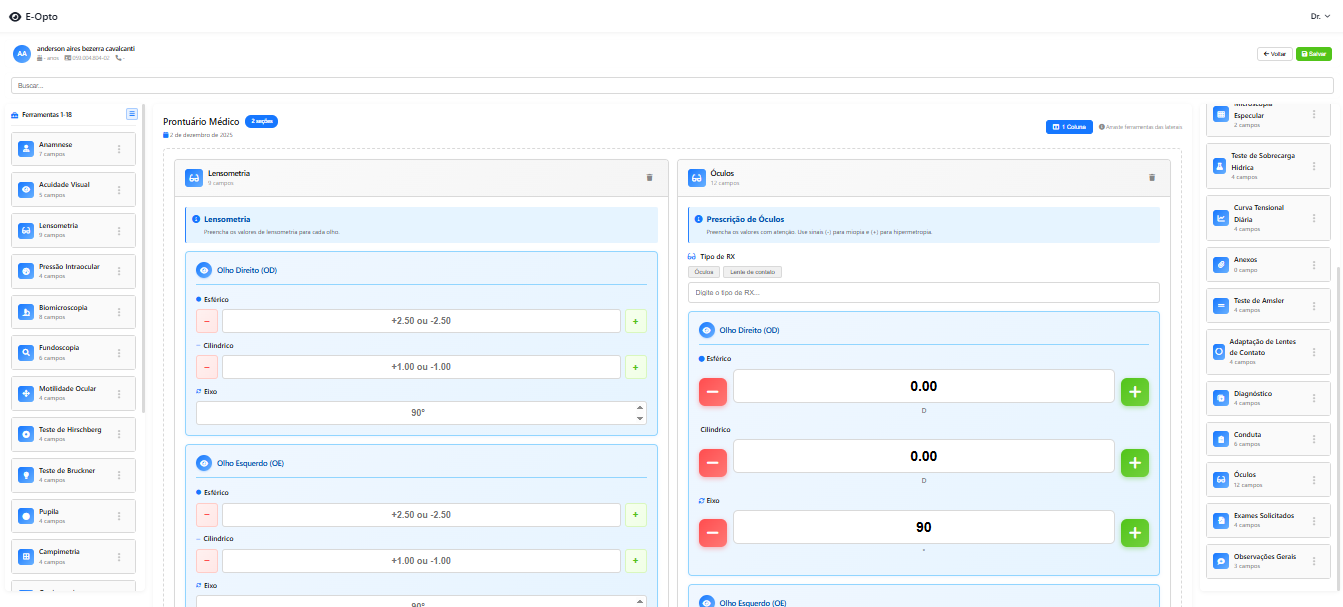Image resolution: width=1343 pixels, height=607 pixels.
Task: Click the Voltar button
Action: pos(1274,54)
